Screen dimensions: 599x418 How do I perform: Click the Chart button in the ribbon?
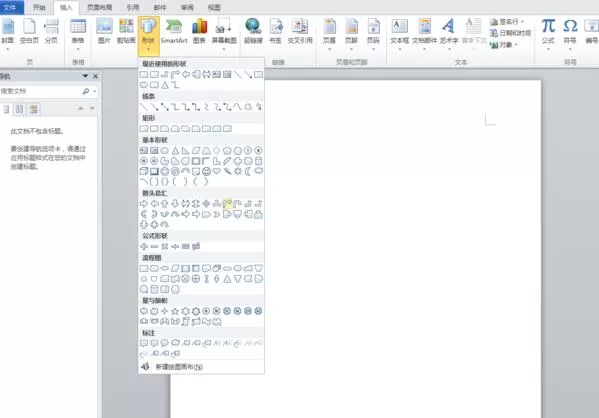[199, 31]
